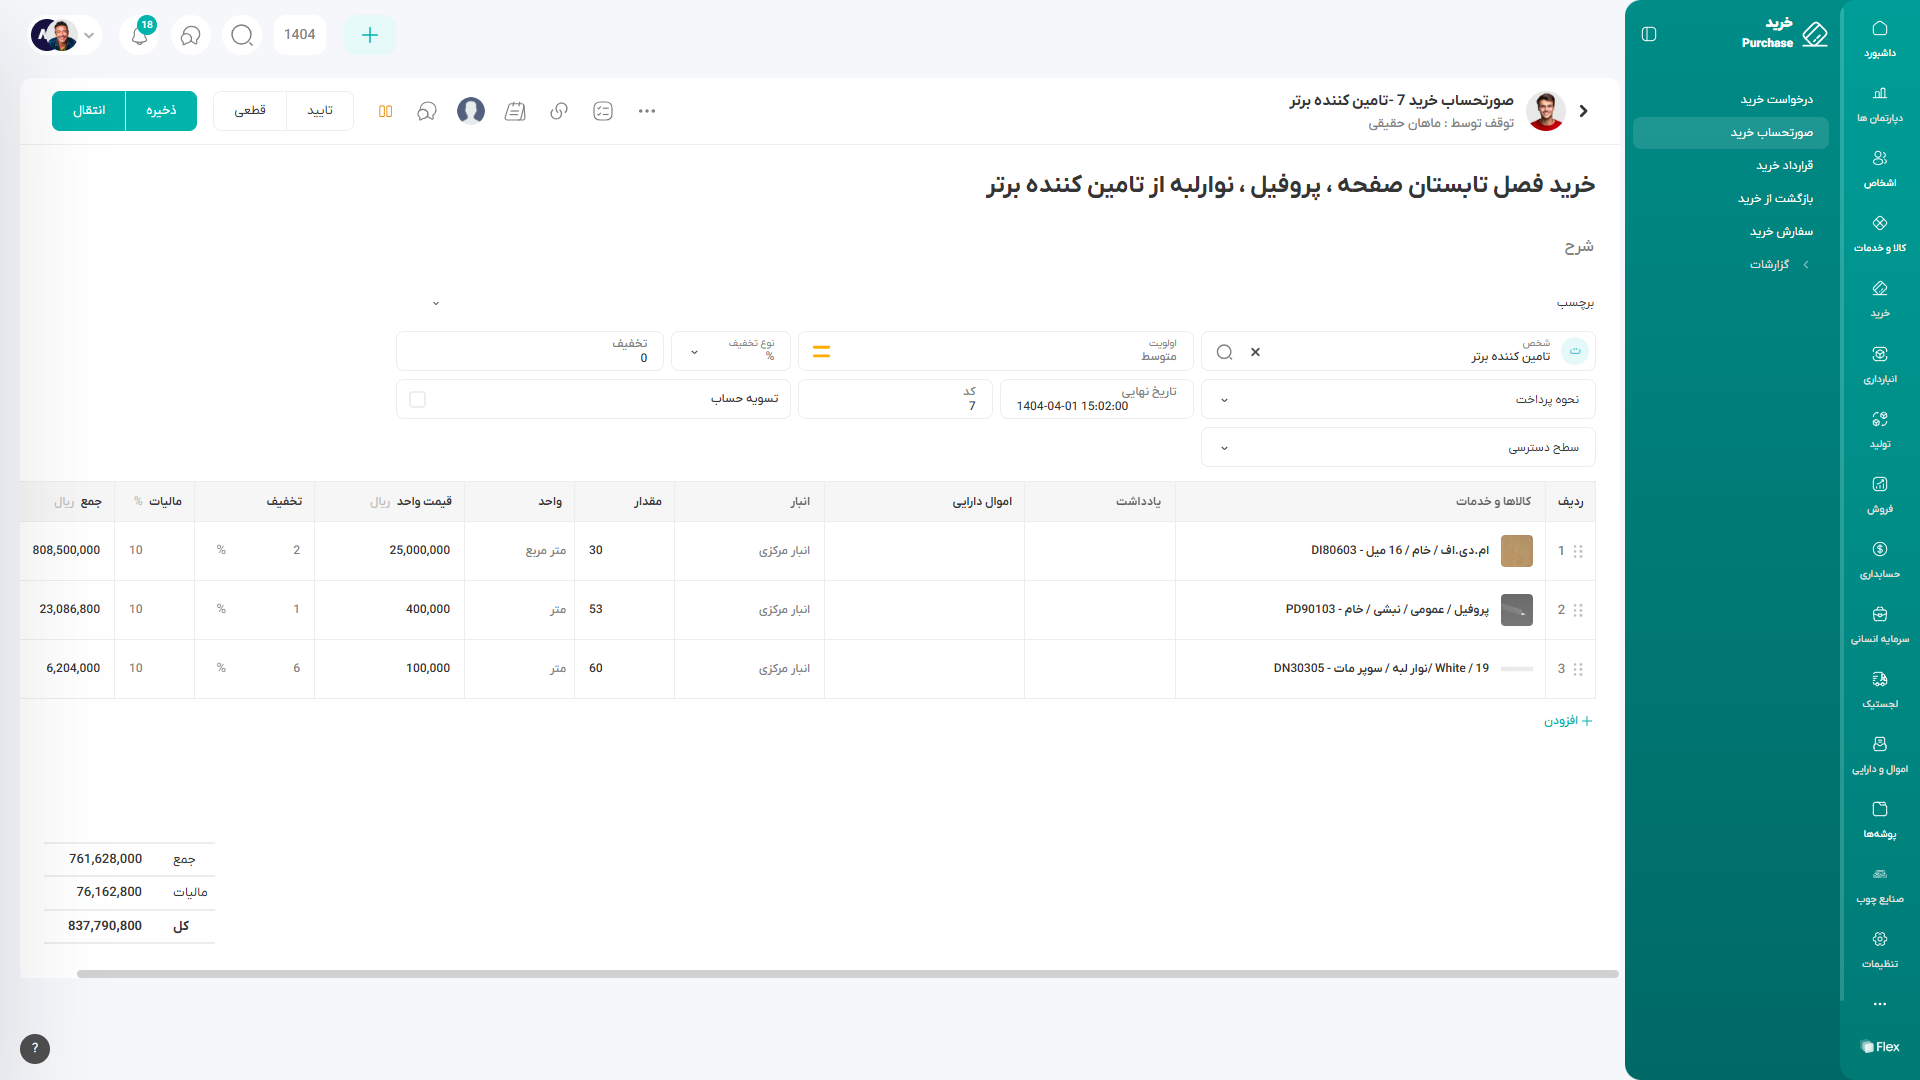Click the horizontal scrollbar at bottom
The width and height of the screenshot is (1920, 1080).
coord(847,973)
